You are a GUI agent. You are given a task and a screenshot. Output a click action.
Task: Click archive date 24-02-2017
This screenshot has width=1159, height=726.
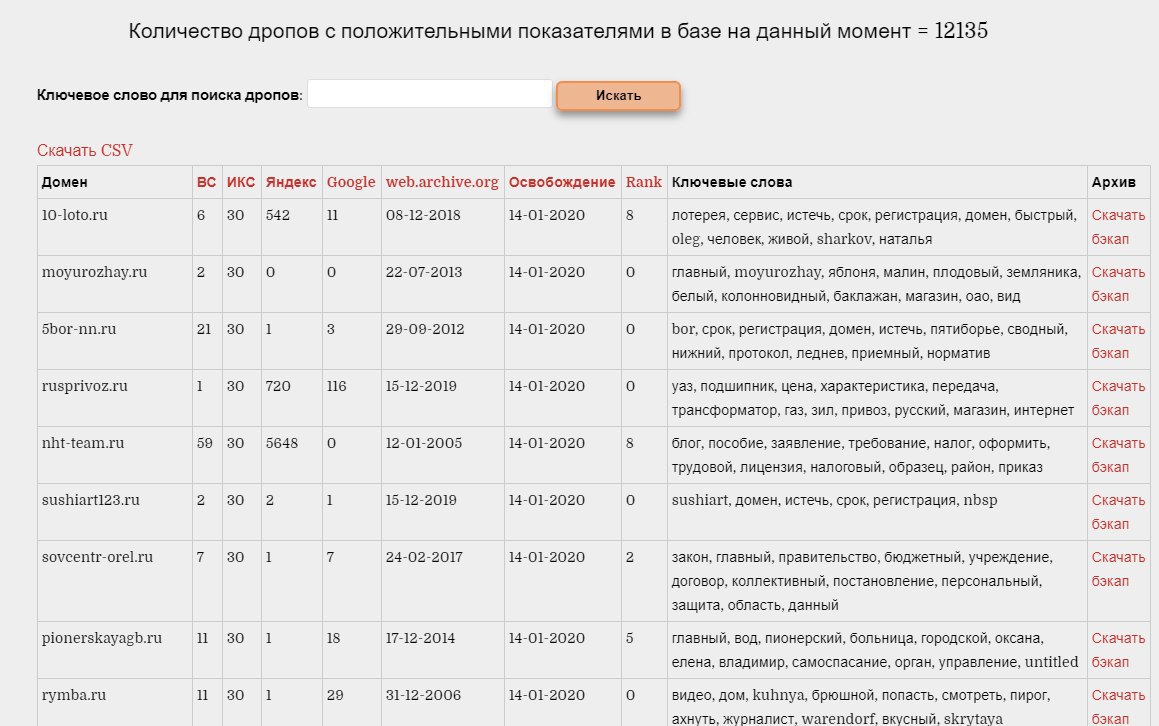[x=424, y=557]
